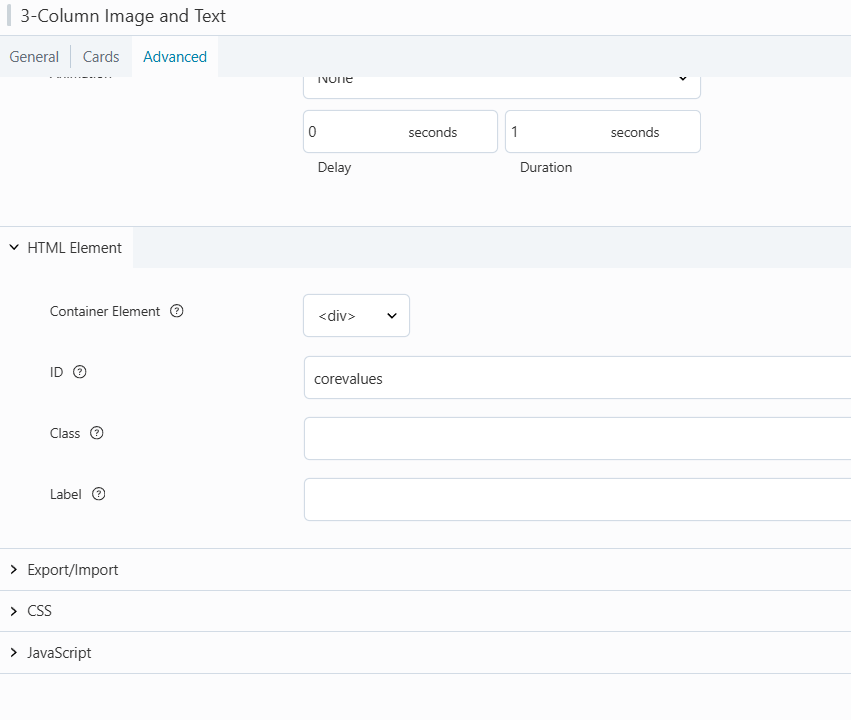Image resolution: width=851 pixels, height=720 pixels.
Task: Click the Delay caption under the input
Action: tap(334, 168)
